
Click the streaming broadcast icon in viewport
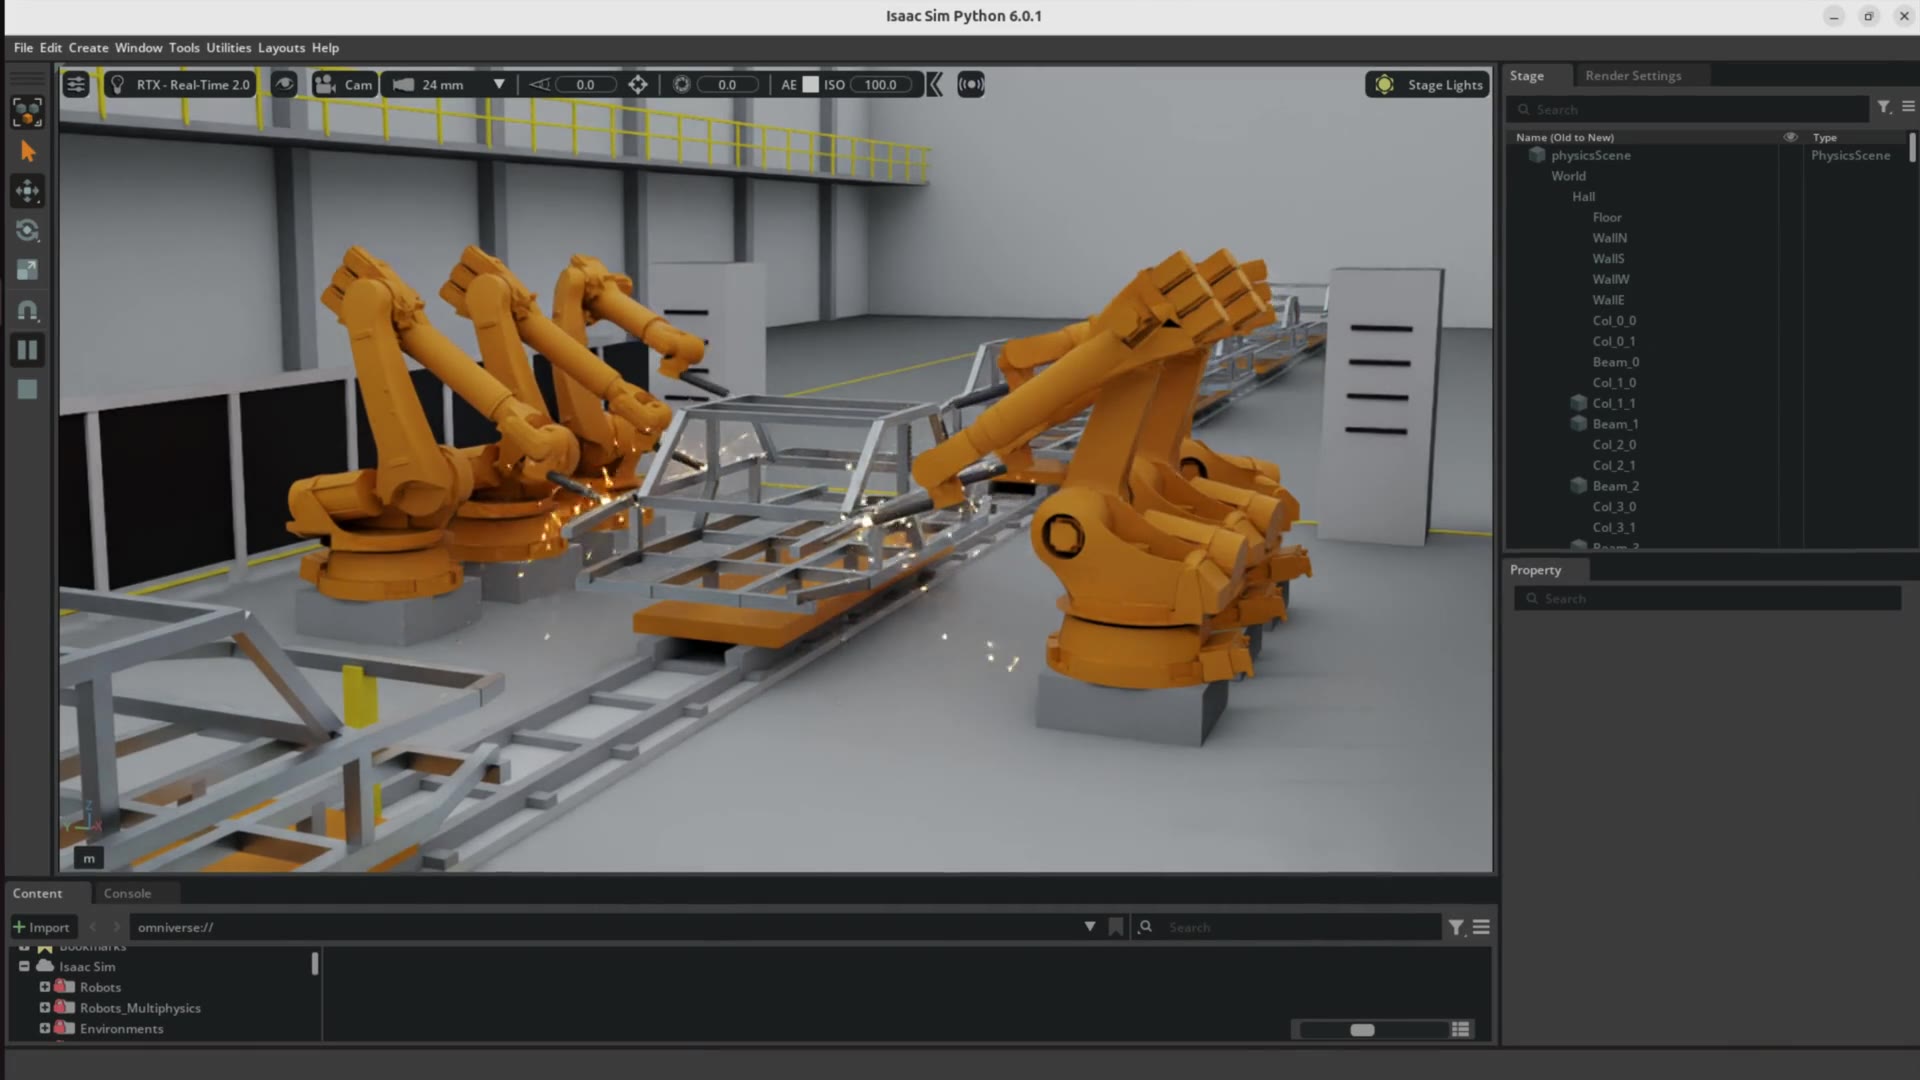pyautogui.click(x=971, y=85)
